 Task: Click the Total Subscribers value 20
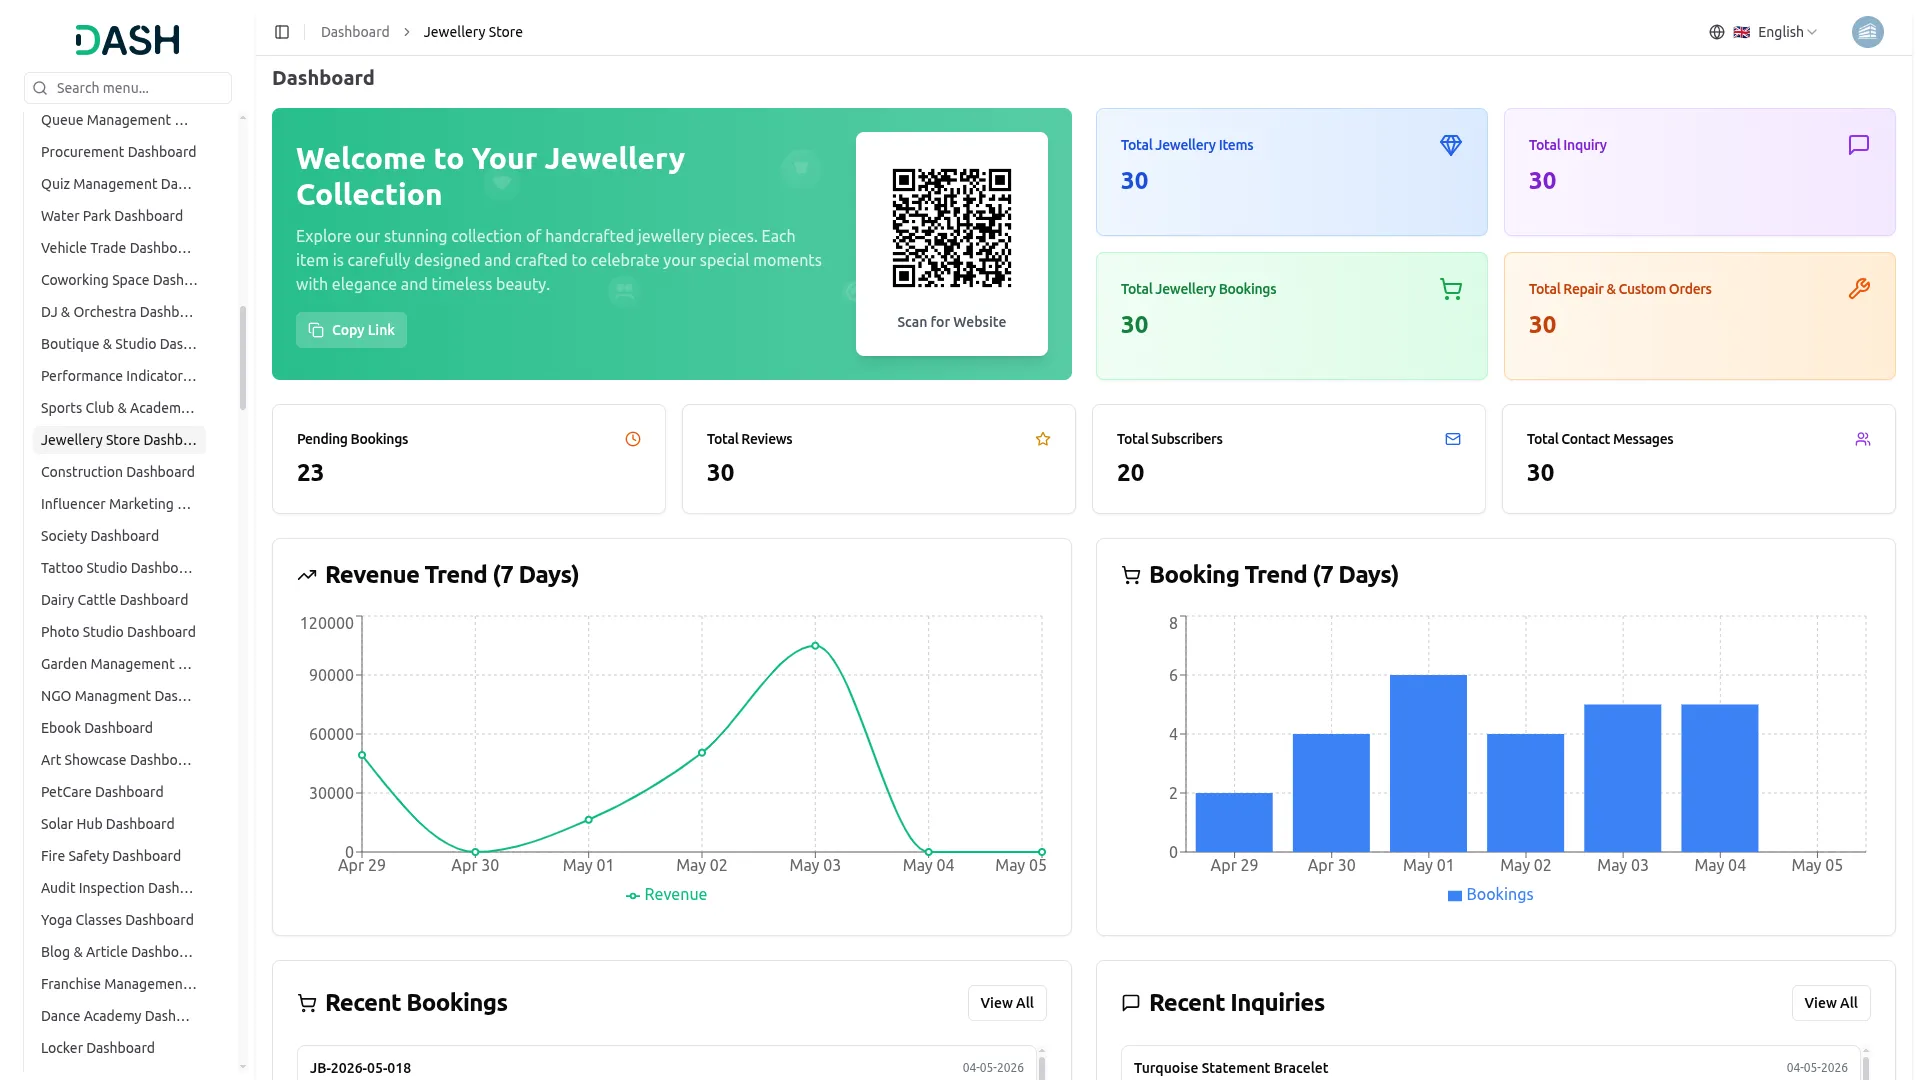(1130, 473)
